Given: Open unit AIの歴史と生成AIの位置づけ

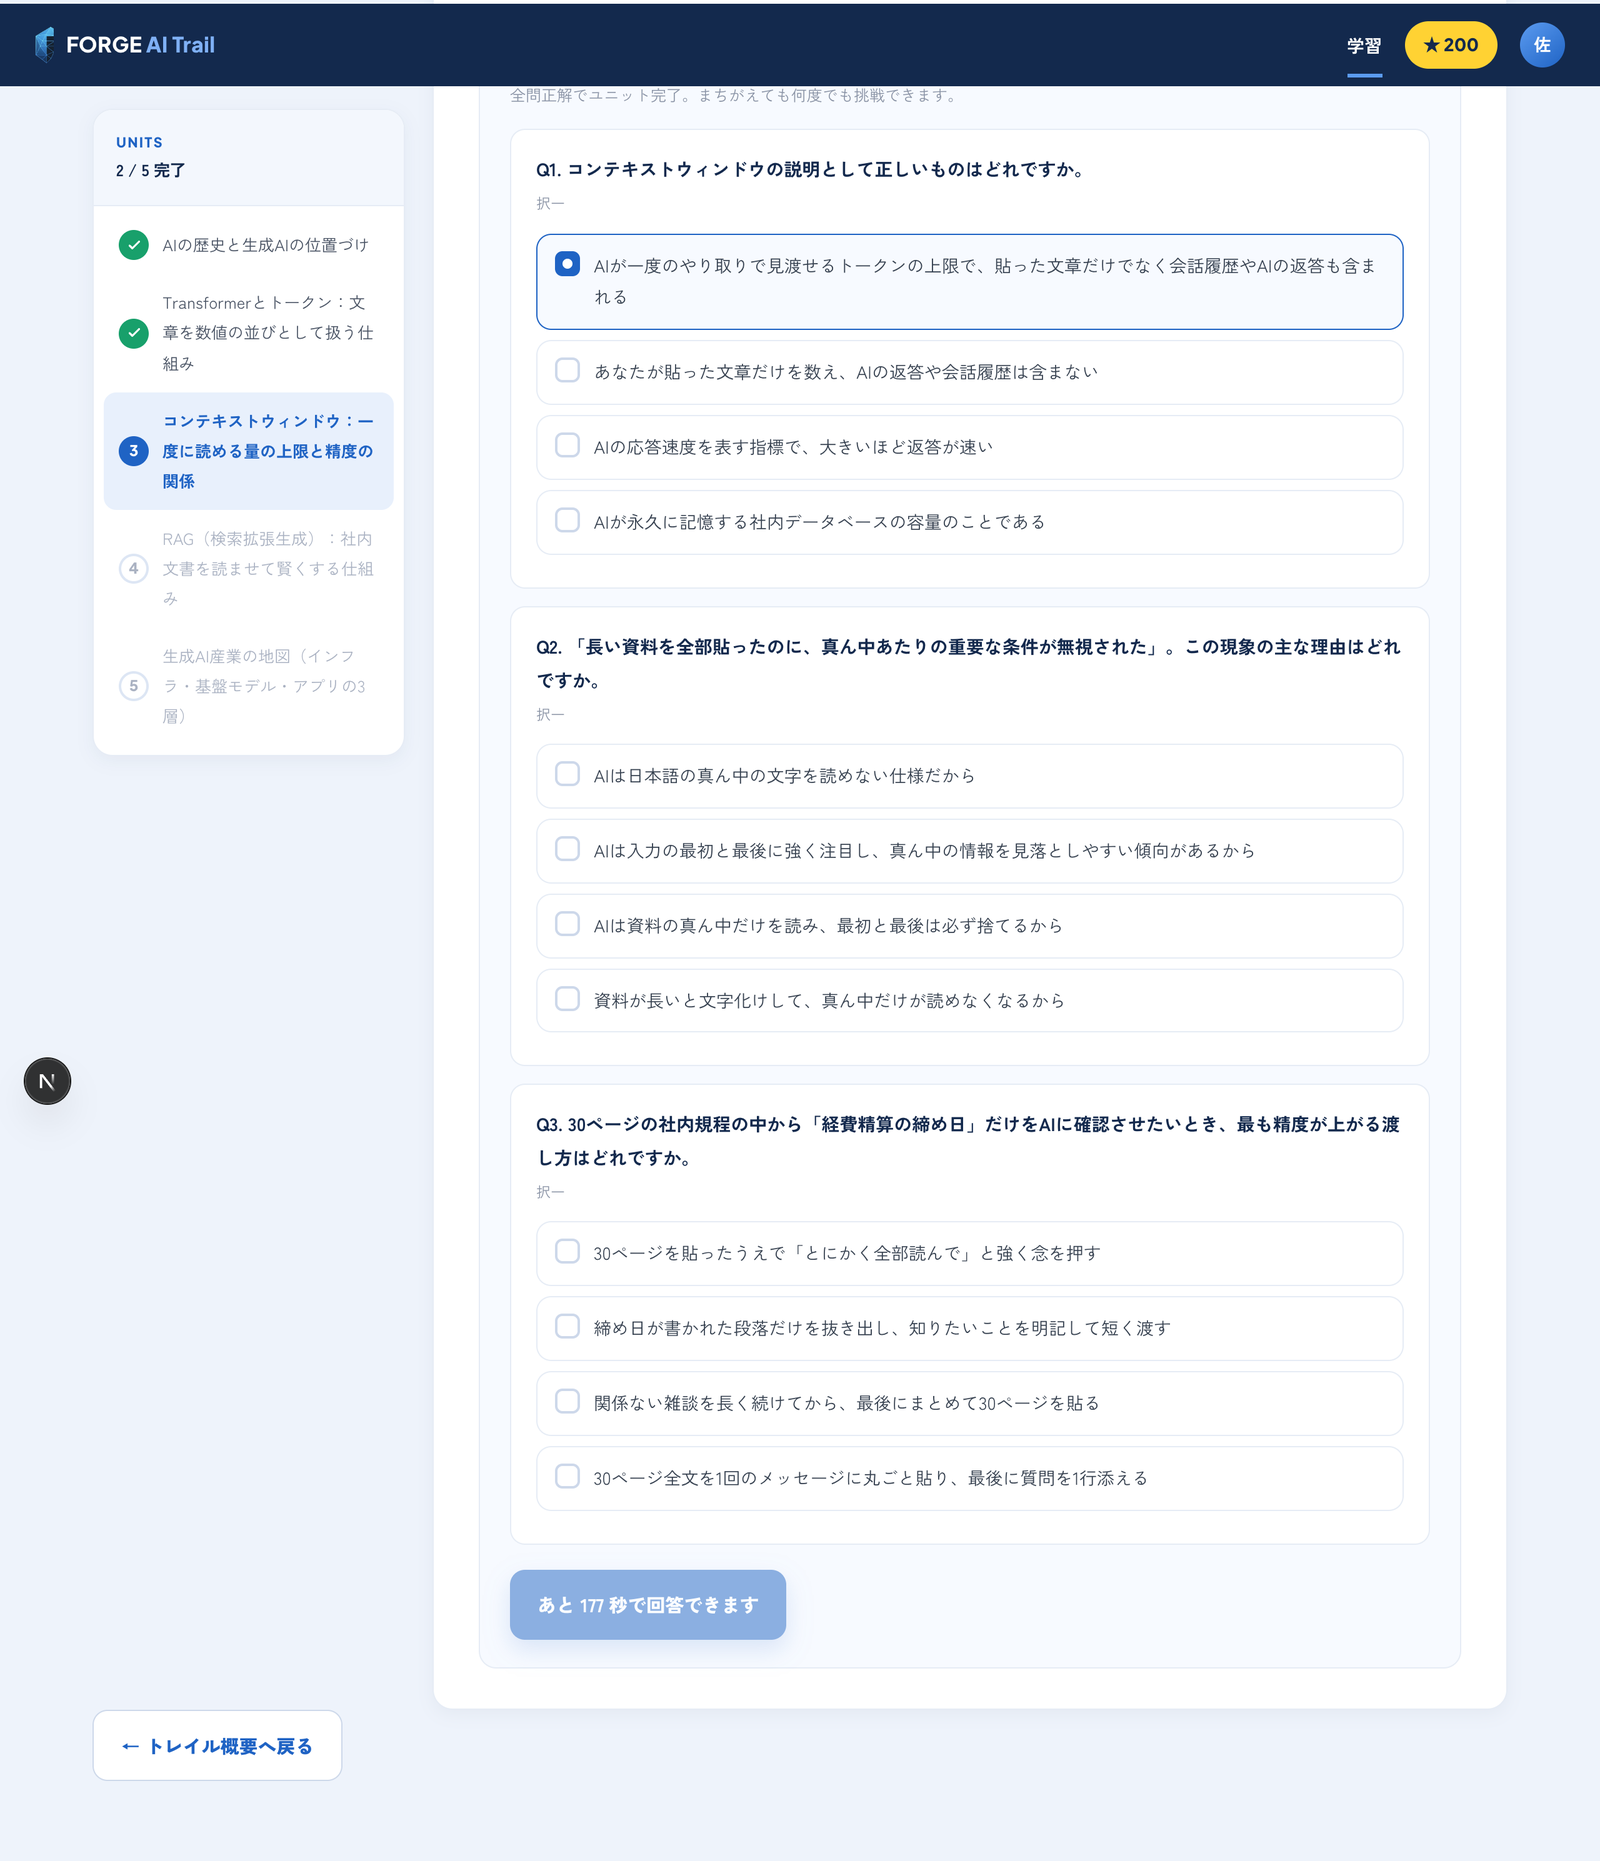Looking at the screenshot, I should click(x=249, y=245).
